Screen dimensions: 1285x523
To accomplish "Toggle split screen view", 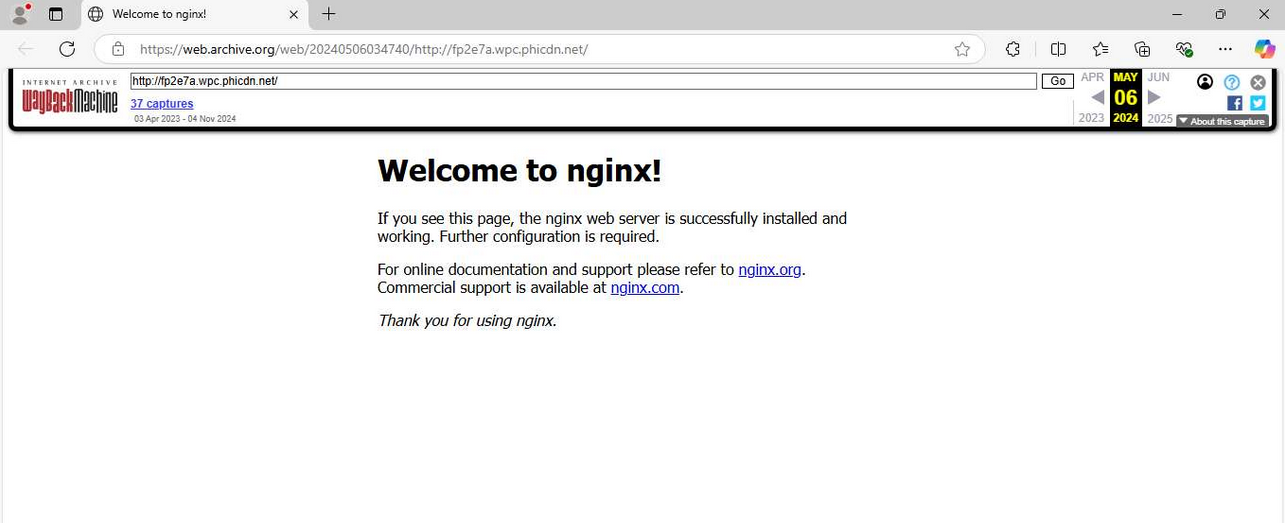I will (x=1058, y=49).
